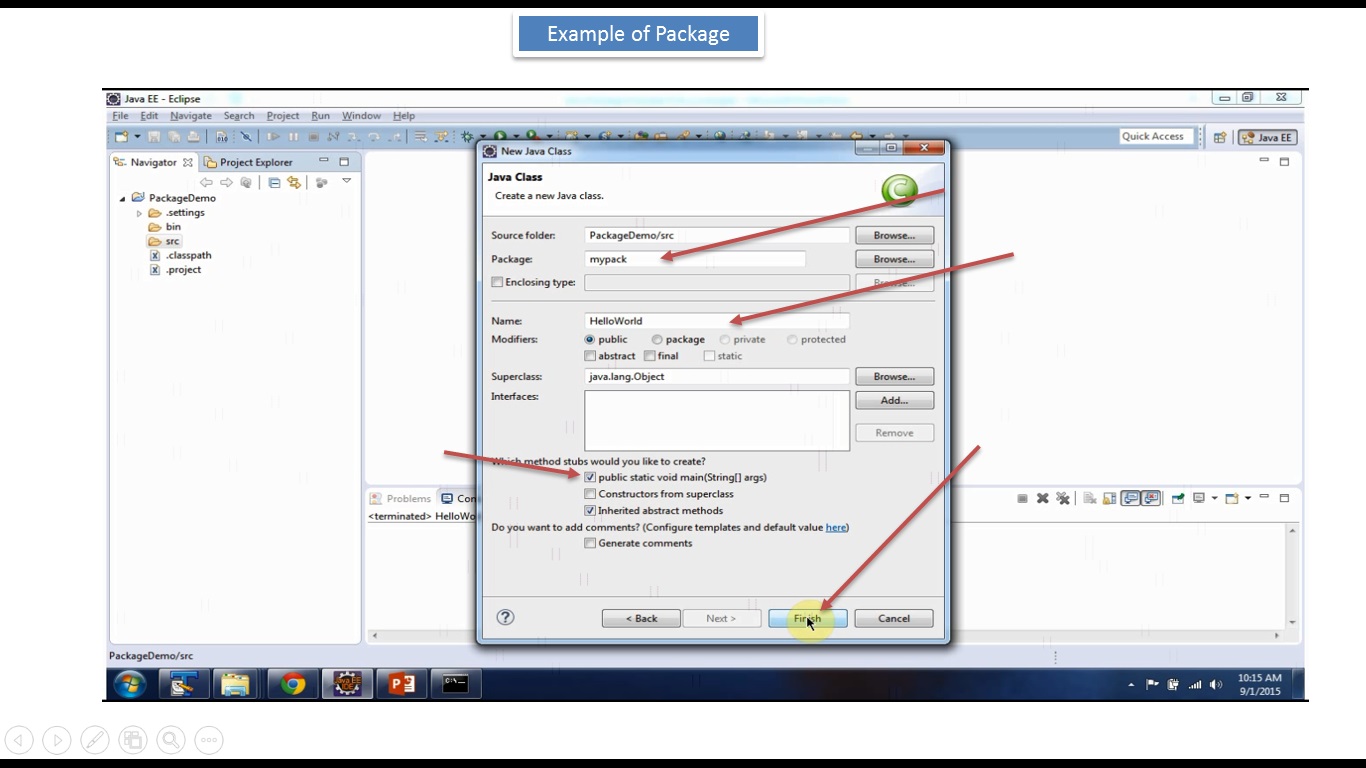
Task: Click the 'here' templates link
Action: [836, 527]
